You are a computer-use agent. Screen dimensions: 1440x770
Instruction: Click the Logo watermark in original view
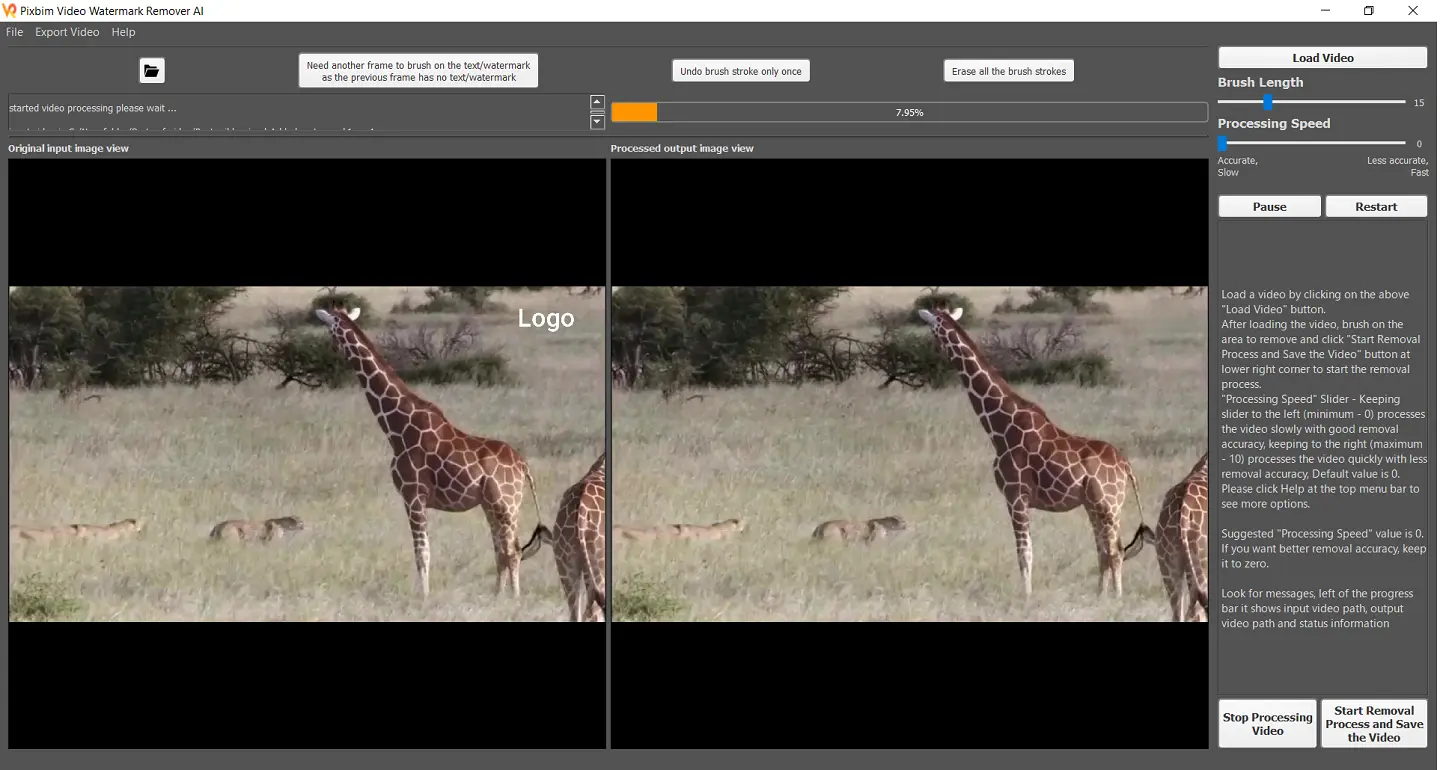point(546,318)
